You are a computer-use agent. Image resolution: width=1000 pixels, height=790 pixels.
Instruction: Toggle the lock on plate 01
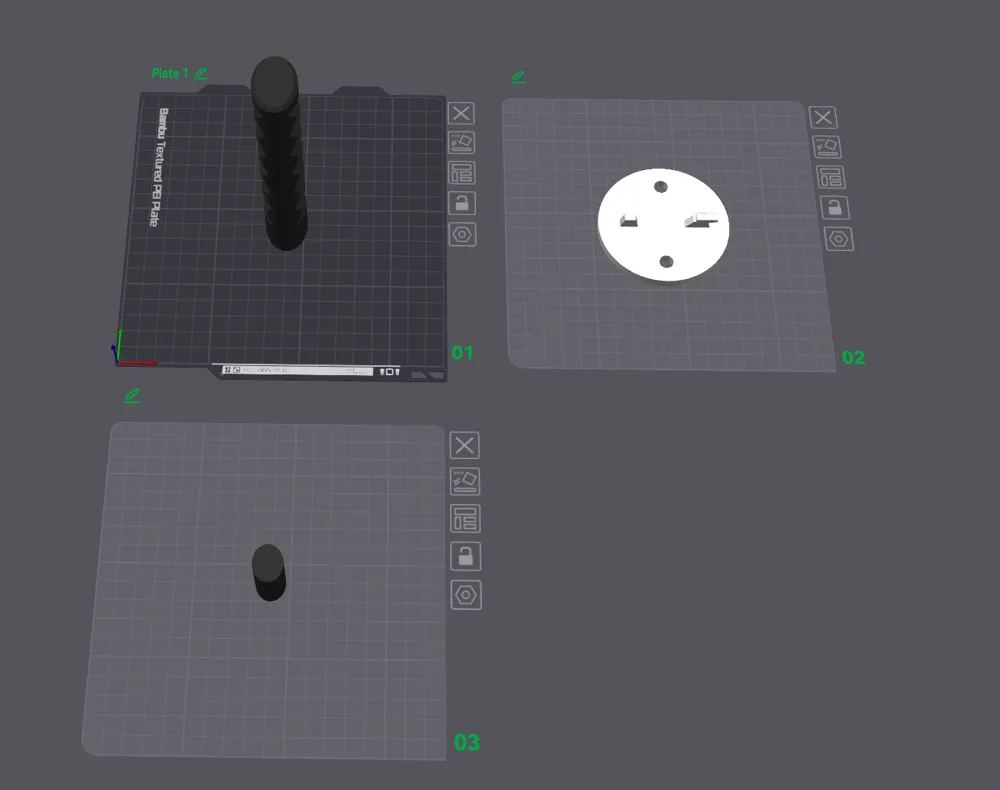[x=462, y=203]
